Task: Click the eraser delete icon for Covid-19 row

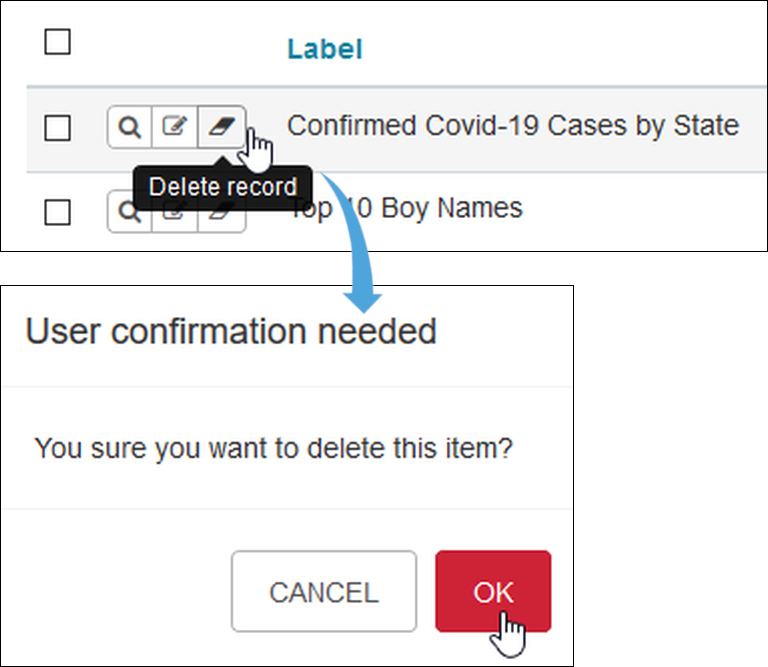Action: click(x=220, y=127)
